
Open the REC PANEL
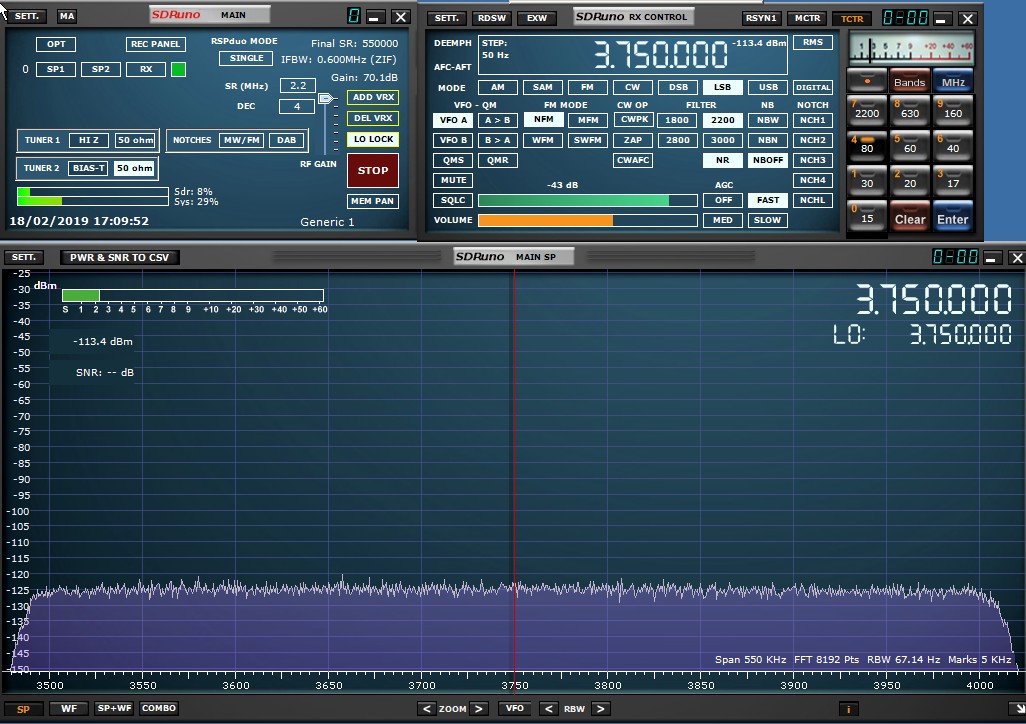(155, 45)
